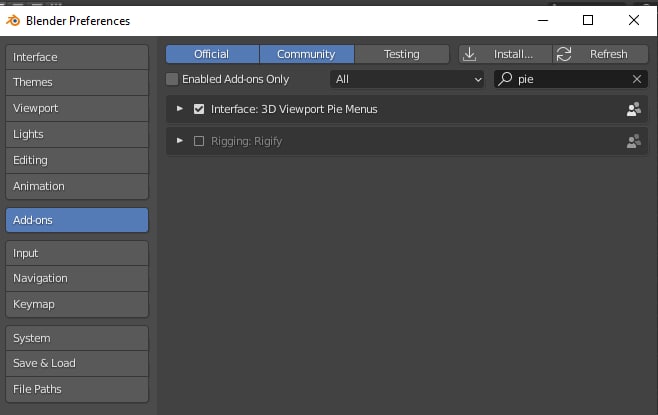Screen dimensions: 658x415
Task: Go to the Input preferences section
Action: tap(77, 253)
